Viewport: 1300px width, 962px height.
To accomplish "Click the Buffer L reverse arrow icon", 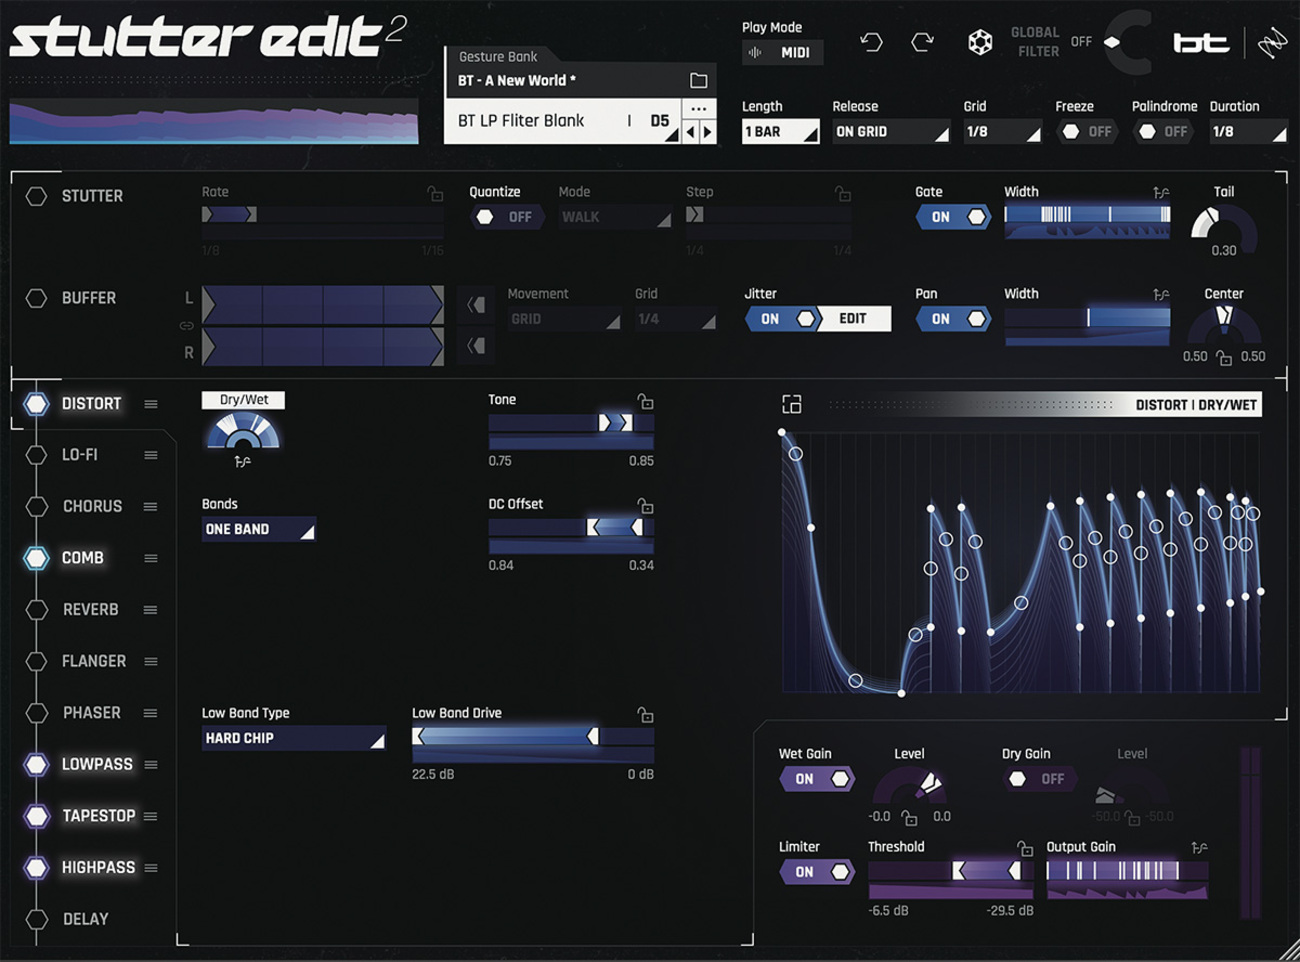I will [476, 304].
